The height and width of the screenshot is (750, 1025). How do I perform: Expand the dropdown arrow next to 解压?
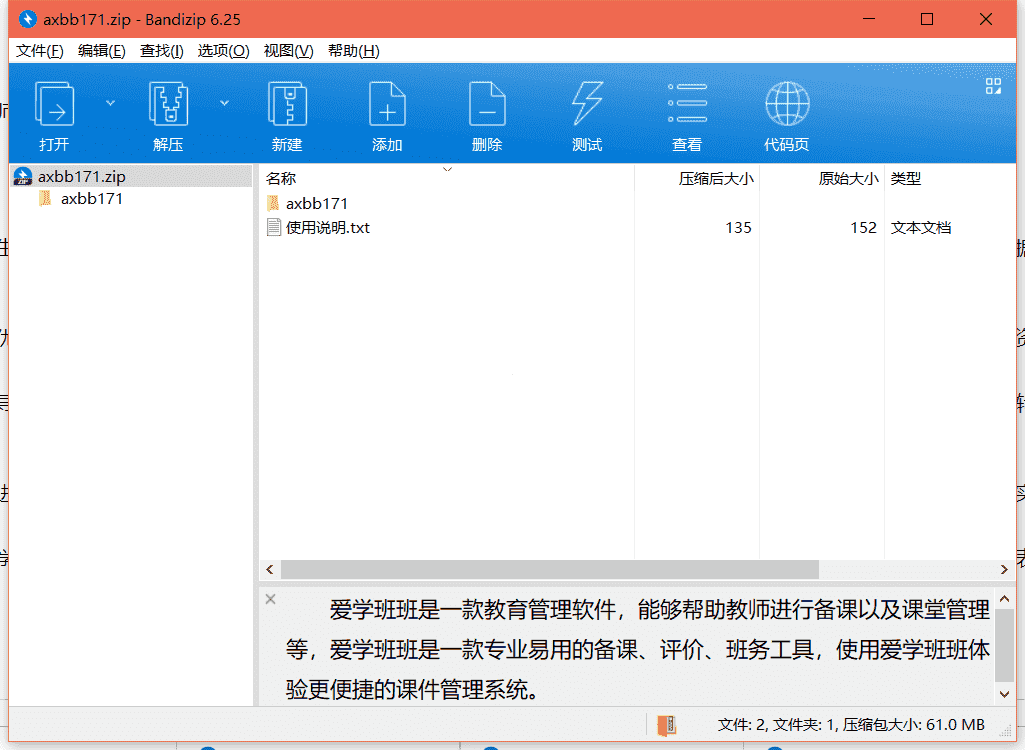[224, 103]
